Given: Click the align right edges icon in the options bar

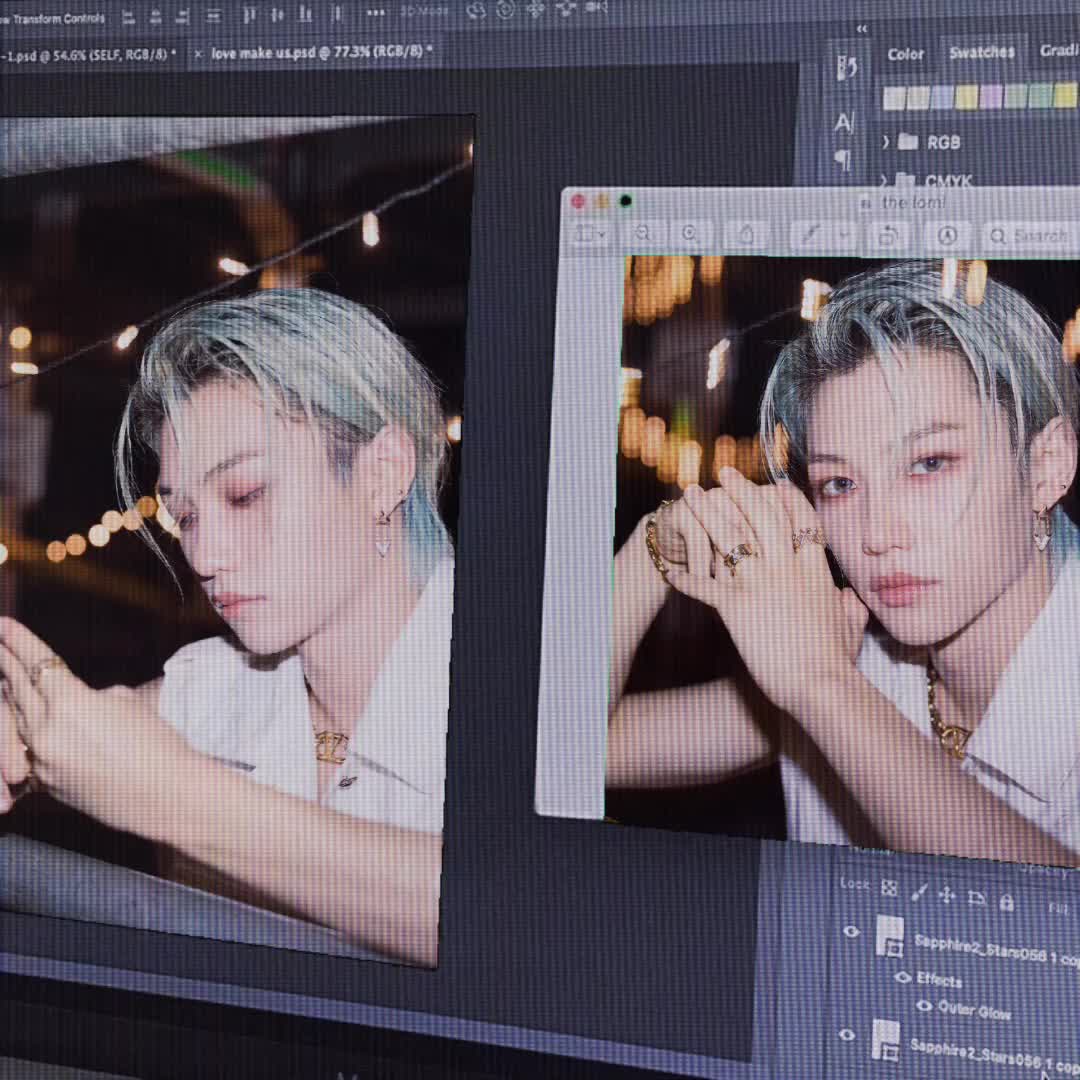Looking at the screenshot, I should click(183, 17).
